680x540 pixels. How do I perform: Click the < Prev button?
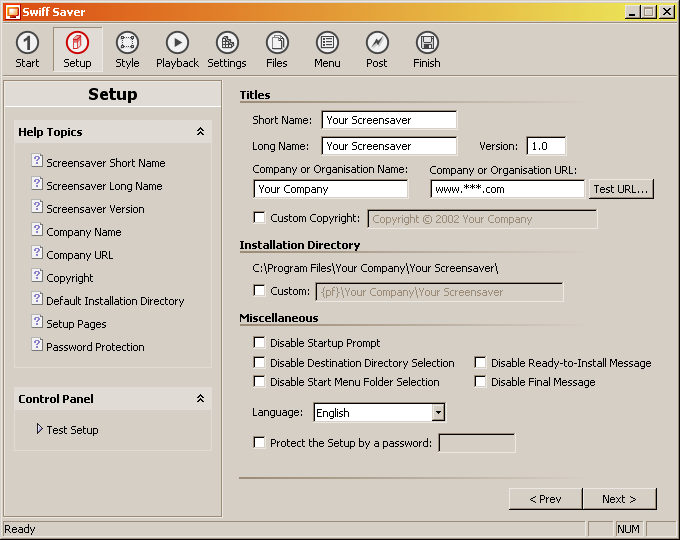click(x=546, y=499)
